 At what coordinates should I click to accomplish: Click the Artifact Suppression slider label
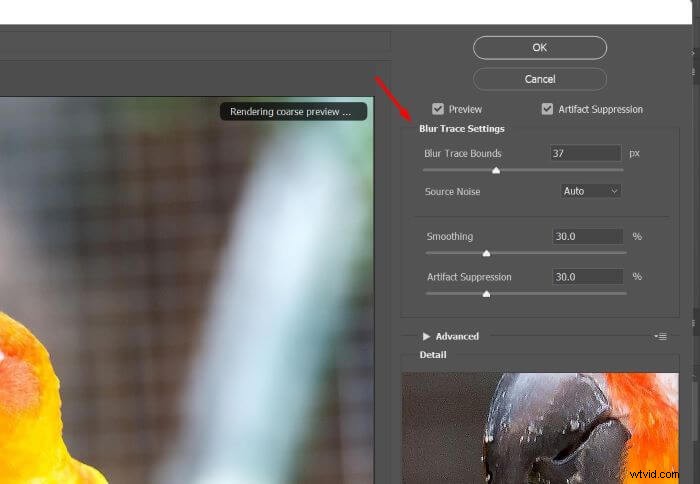469,277
